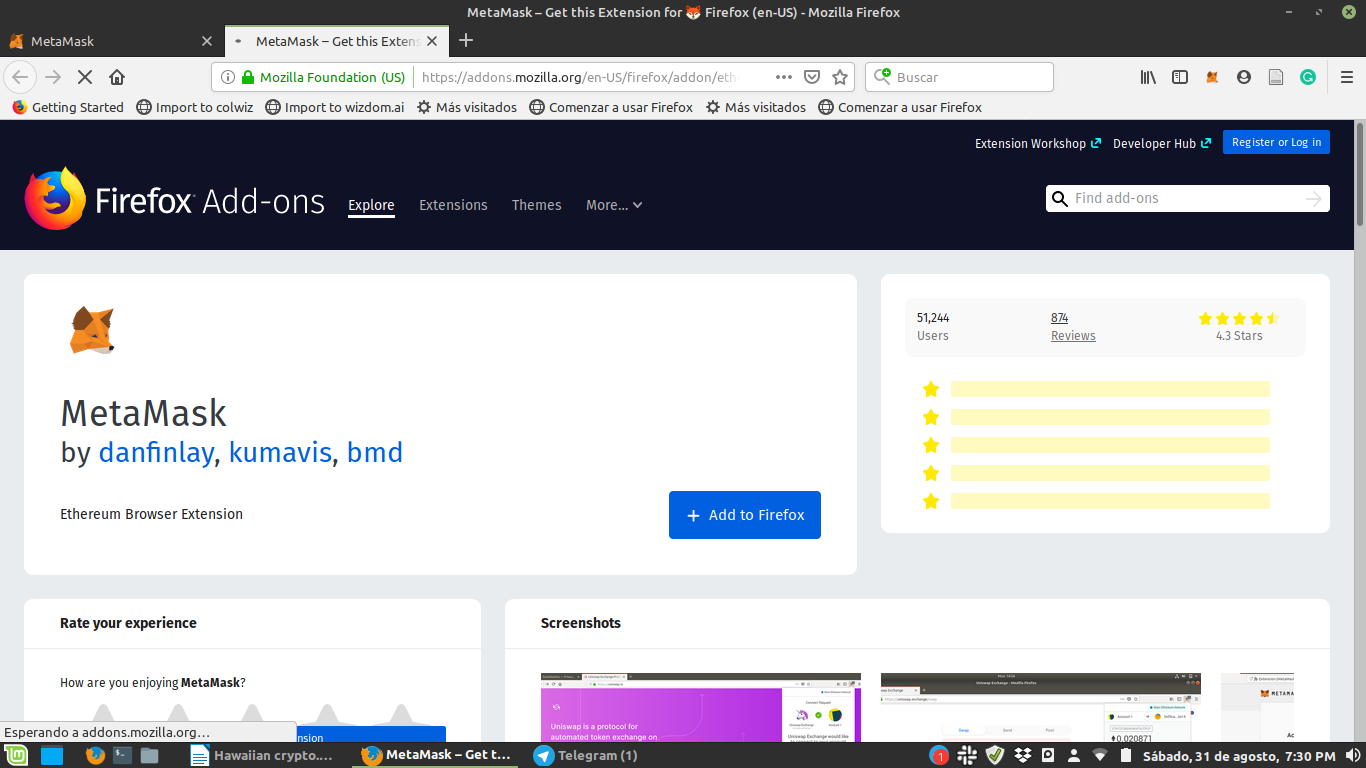This screenshot has width=1366, height=768.
Task: Click the 'Find add-ons' search field
Action: [1187, 199]
